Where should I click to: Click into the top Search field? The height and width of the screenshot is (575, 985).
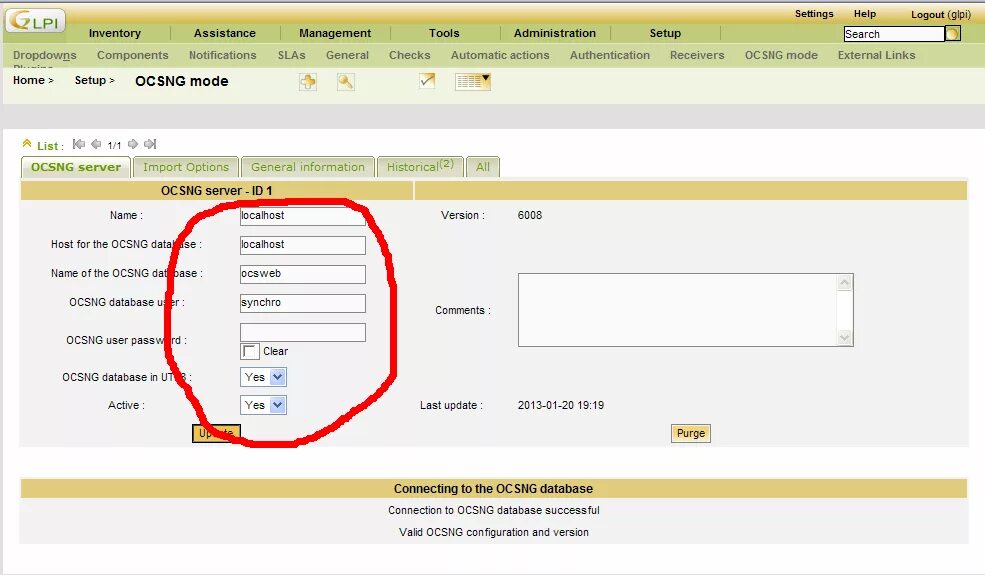[x=894, y=34]
